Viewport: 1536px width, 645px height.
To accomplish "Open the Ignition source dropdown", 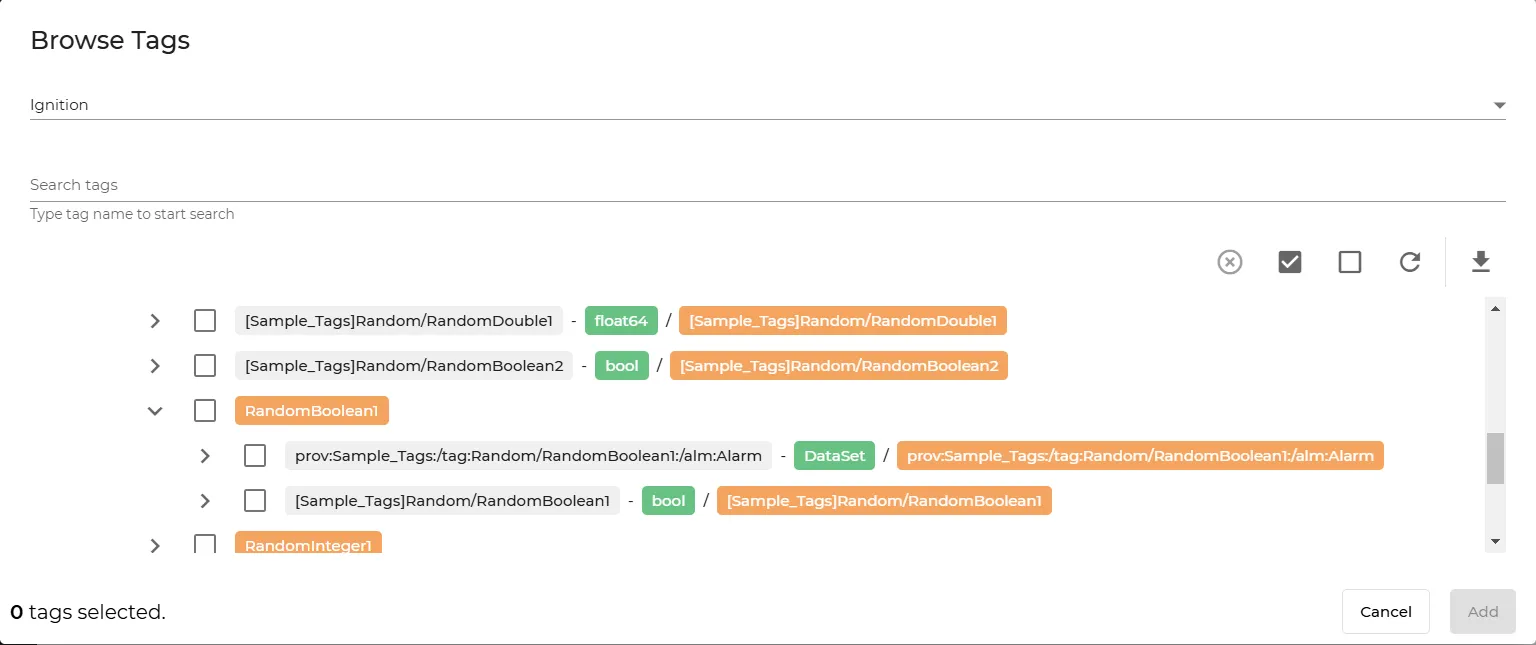I will tap(768, 105).
